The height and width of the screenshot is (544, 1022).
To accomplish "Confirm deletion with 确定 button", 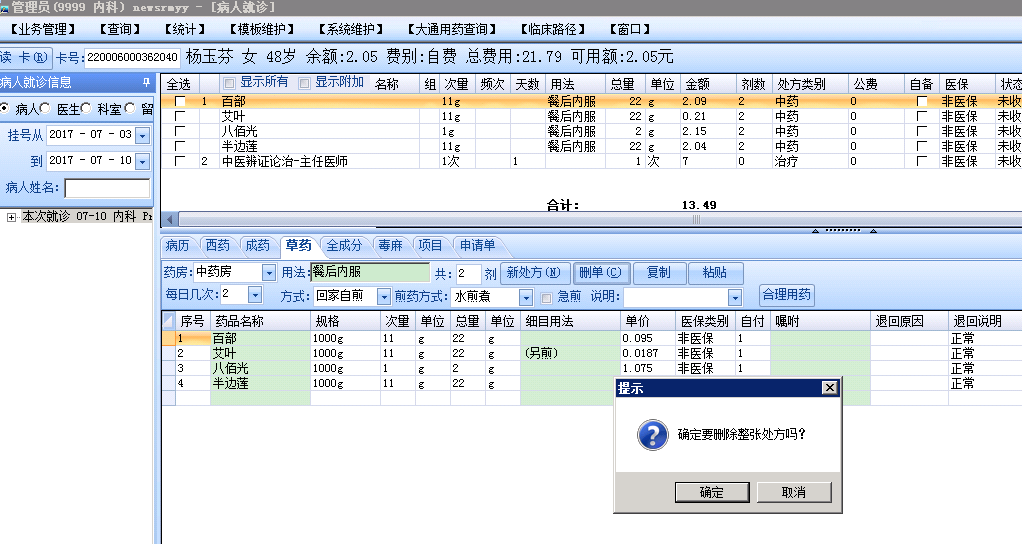I will (712, 493).
